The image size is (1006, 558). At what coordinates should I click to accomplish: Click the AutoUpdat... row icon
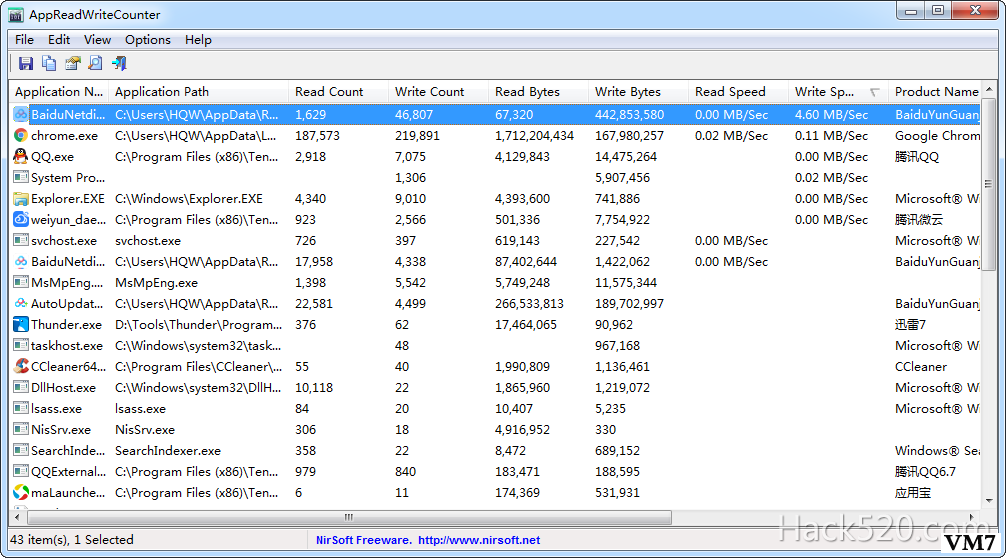pyautogui.click(x=21, y=303)
